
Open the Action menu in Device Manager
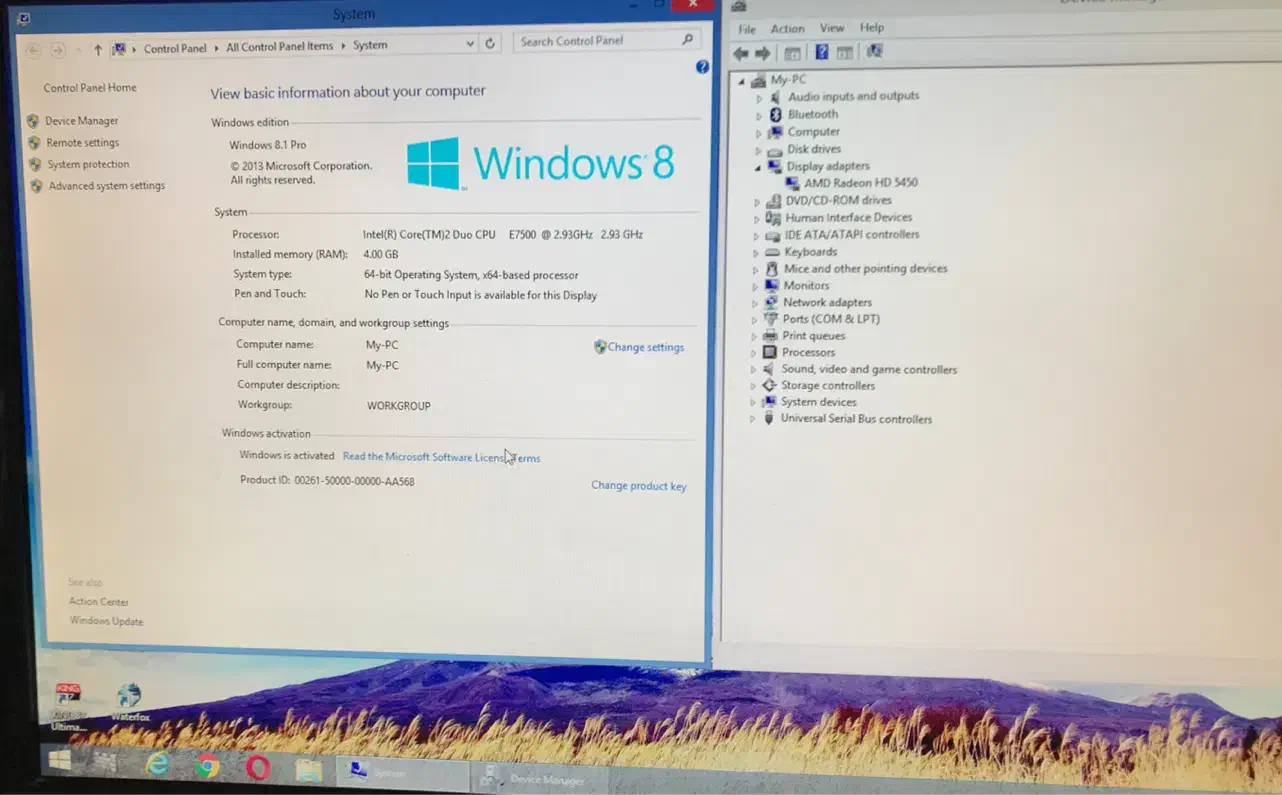pos(787,29)
